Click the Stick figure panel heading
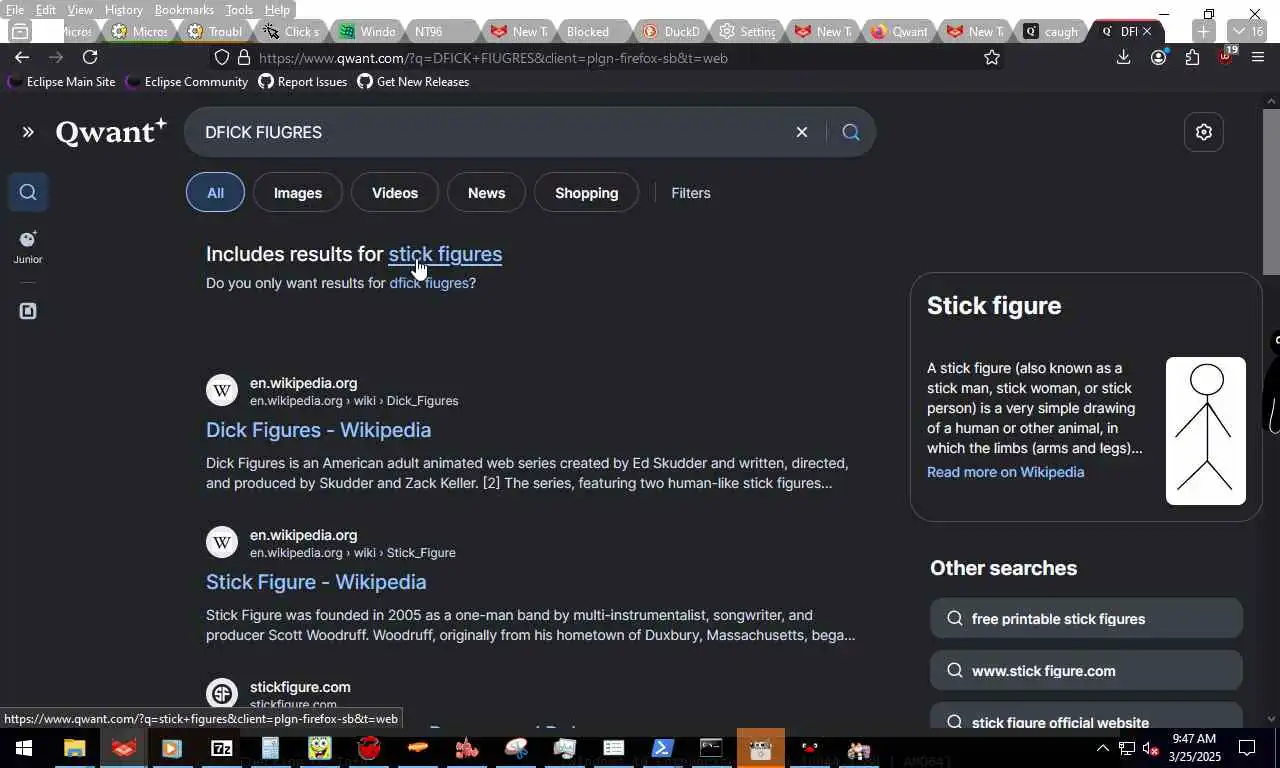The height and width of the screenshot is (768, 1280). [994, 306]
